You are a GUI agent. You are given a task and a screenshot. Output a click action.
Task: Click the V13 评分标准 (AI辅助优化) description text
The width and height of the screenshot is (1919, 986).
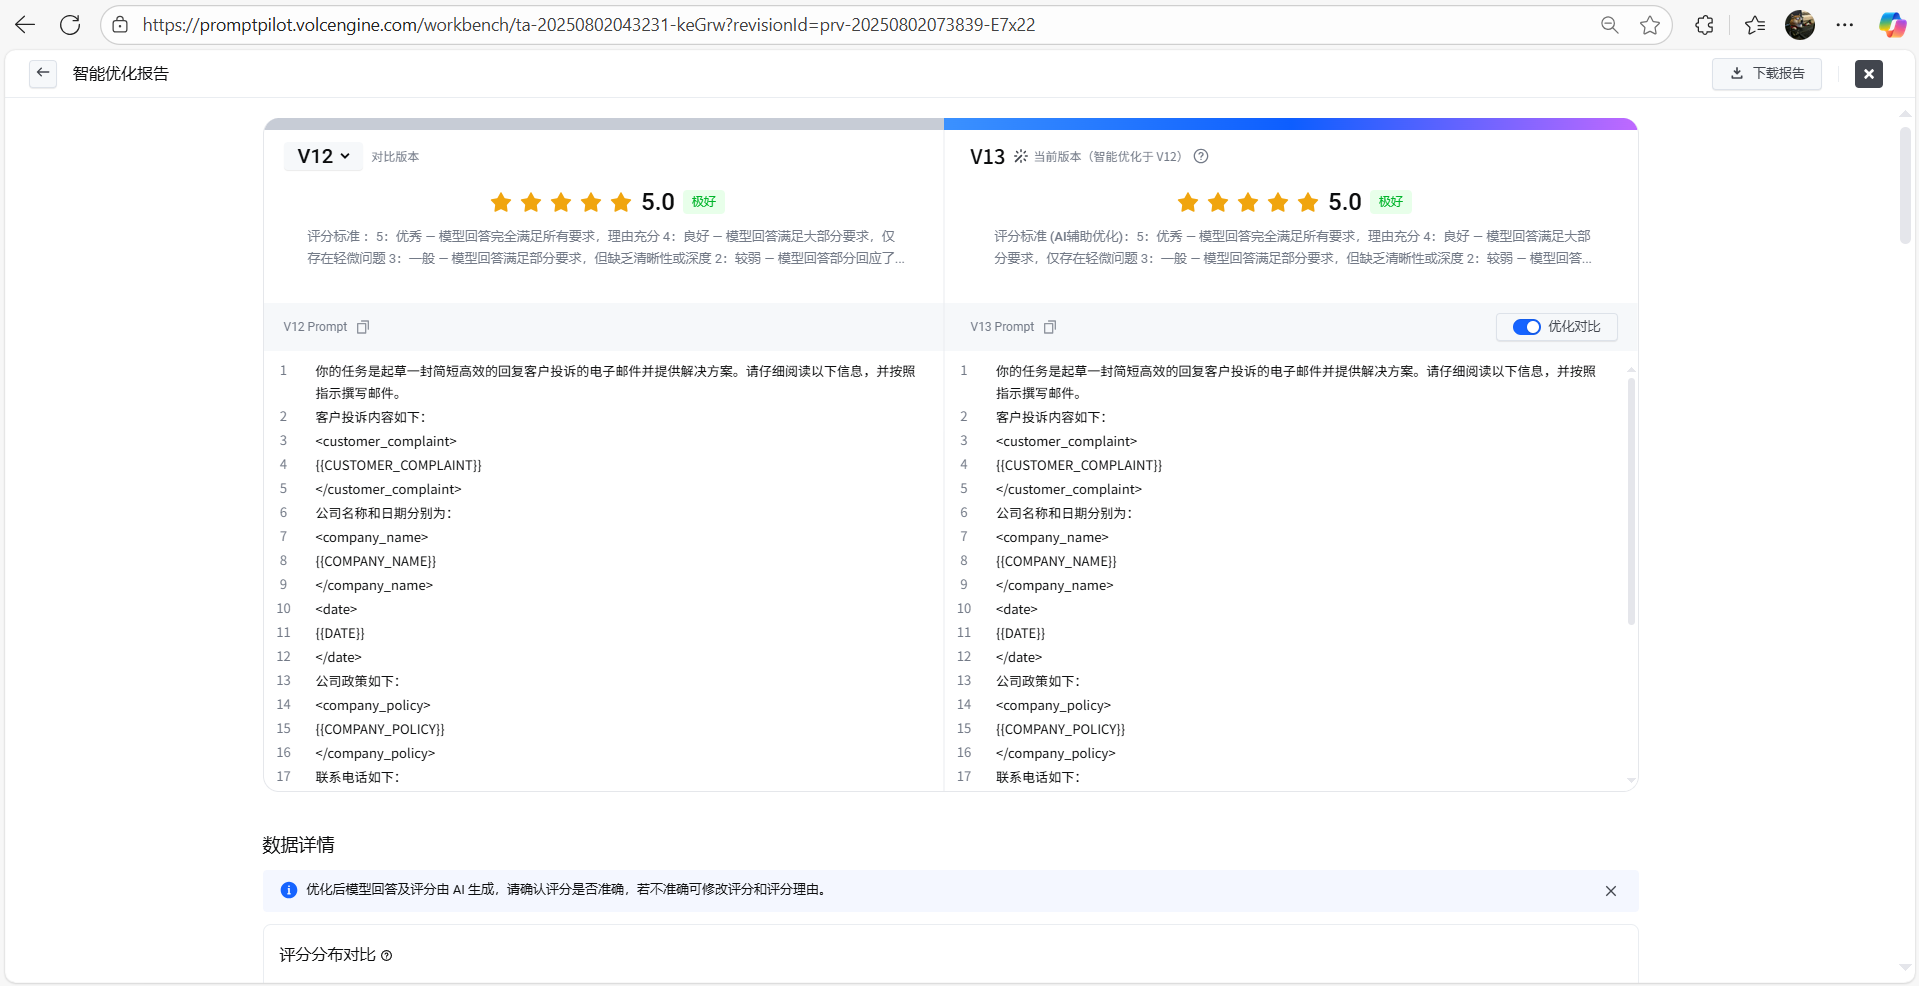1292,247
